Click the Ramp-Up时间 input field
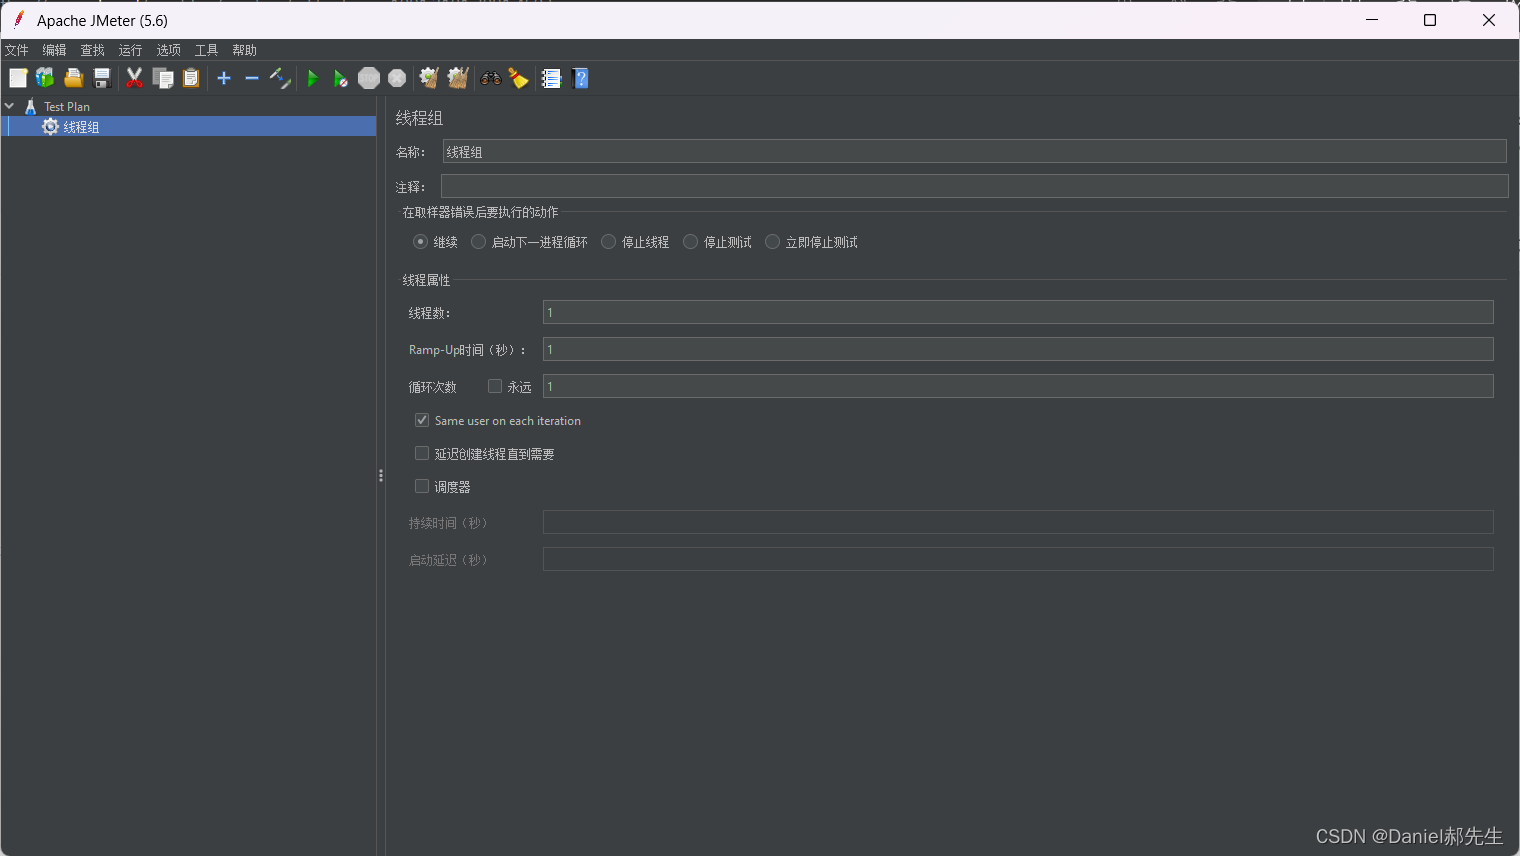 pos(1018,349)
